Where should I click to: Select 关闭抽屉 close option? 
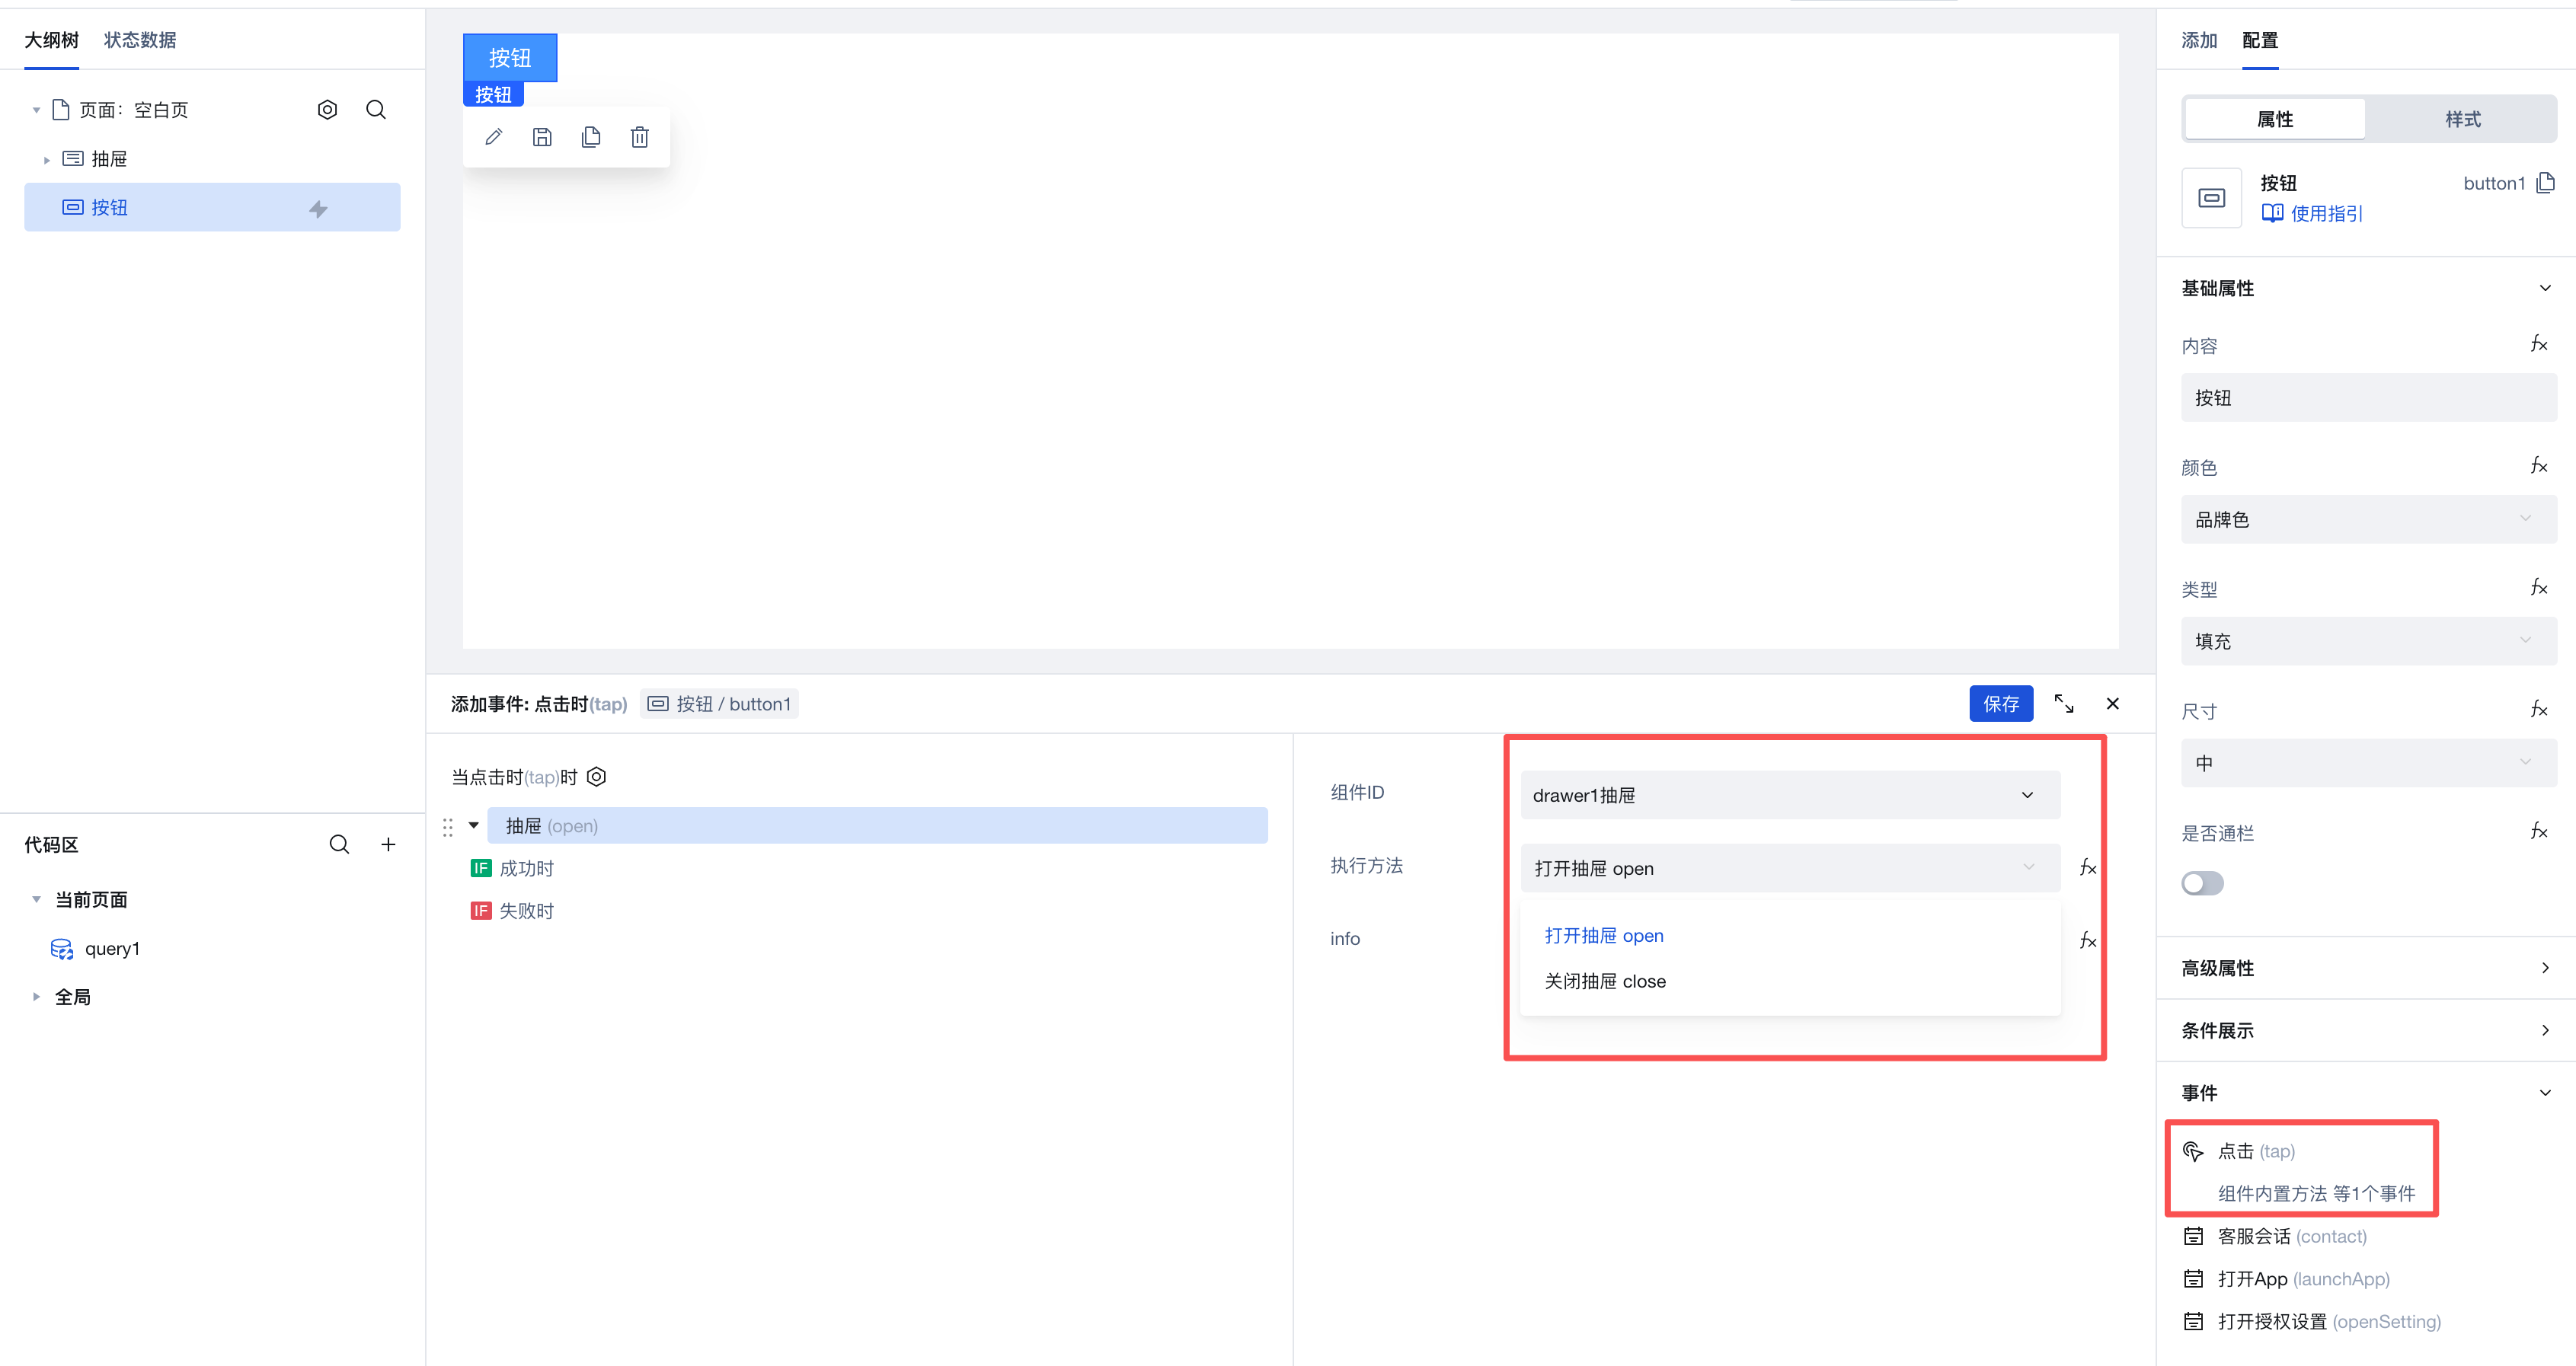[x=1605, y=981]
